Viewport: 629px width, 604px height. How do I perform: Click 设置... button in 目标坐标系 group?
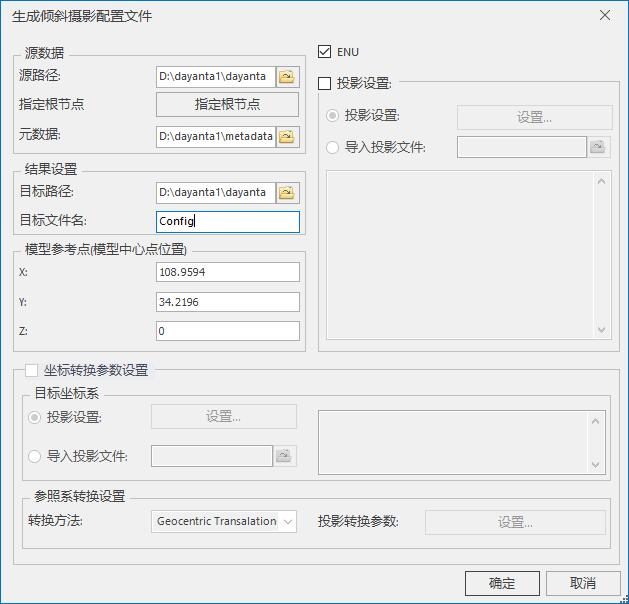click(x=224, y=417)
